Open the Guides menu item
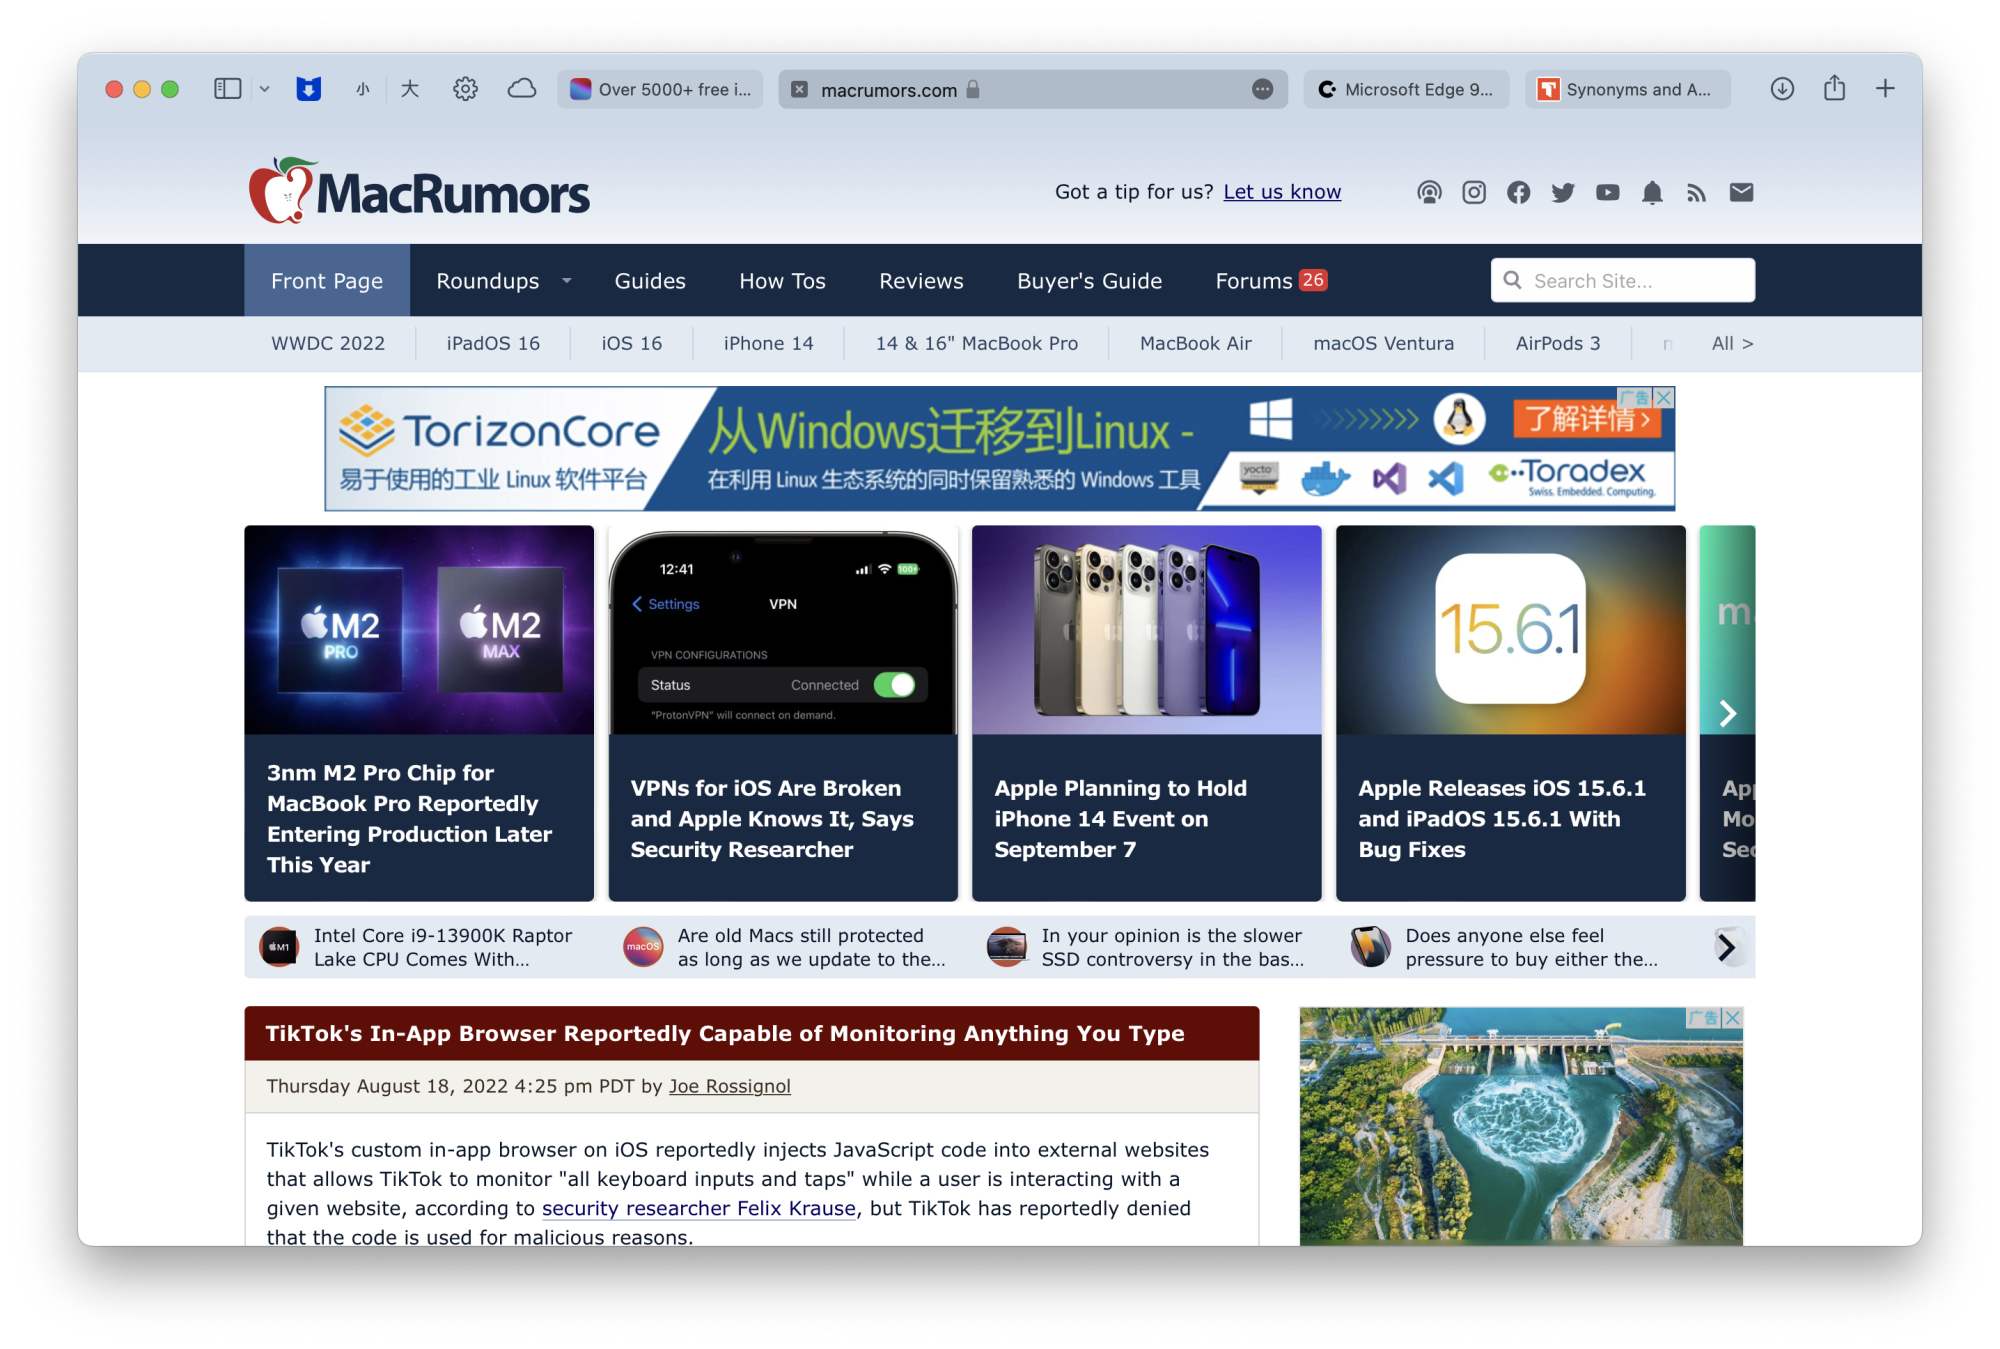Viewport: 2000px width, 1349px height. (x=650, y=281)
